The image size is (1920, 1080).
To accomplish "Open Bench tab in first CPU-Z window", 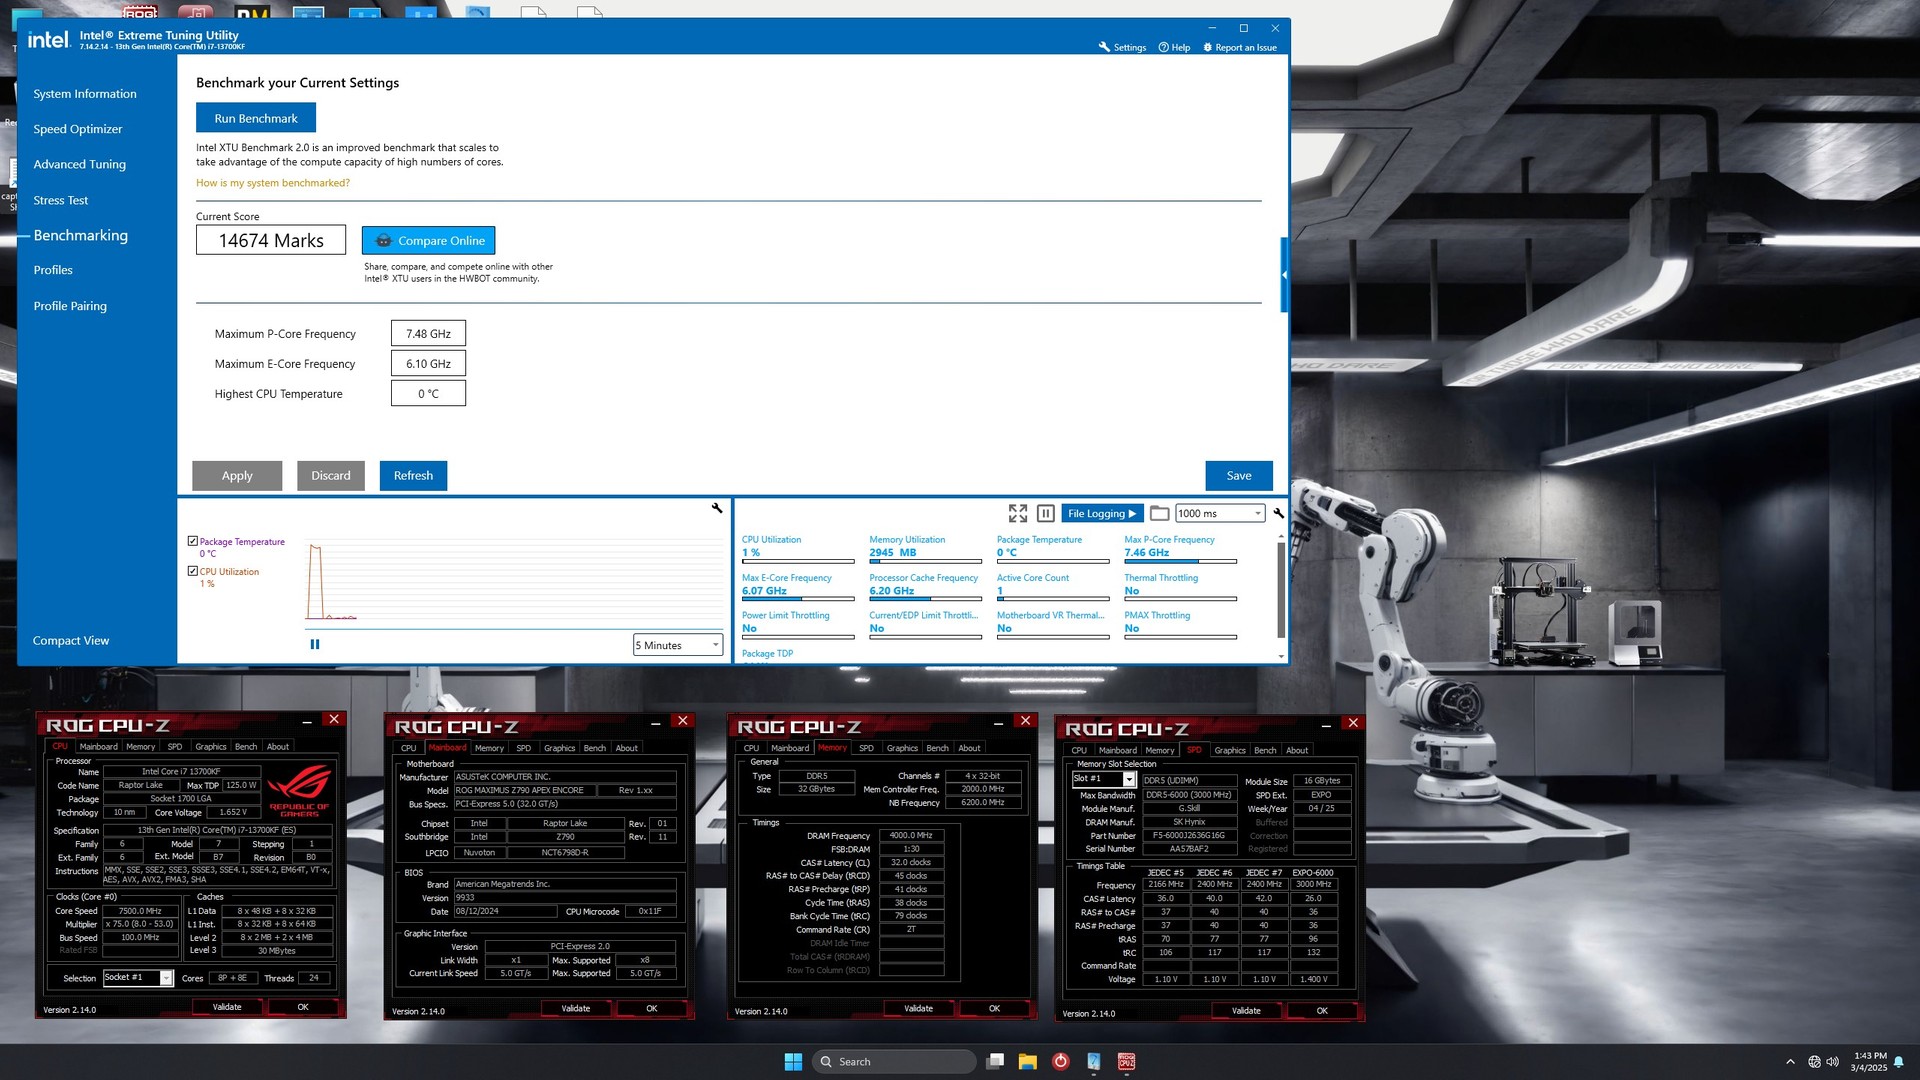I will [246, 746].
